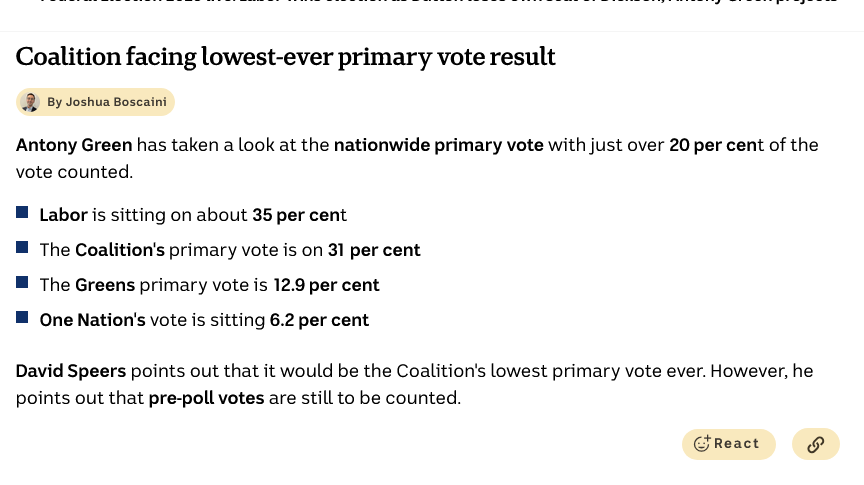Viewport: 864px width, 485px height.
Task: Click the bold David Speers name
Action: (x=71, y=371)
